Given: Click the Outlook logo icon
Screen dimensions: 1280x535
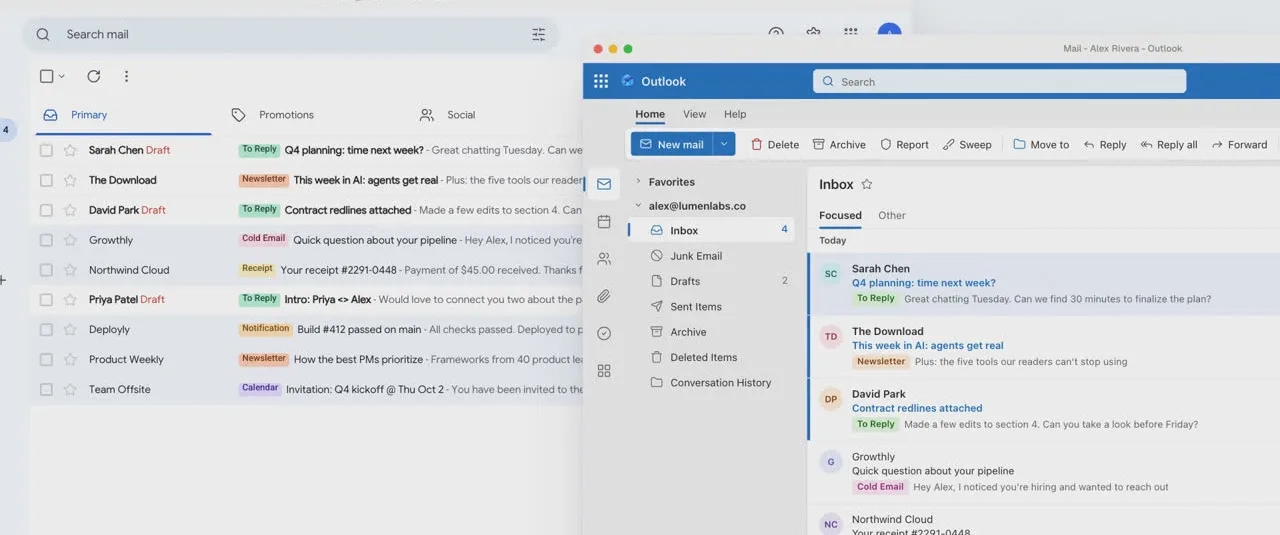Looking at the screenshot, I should point(628,81).
